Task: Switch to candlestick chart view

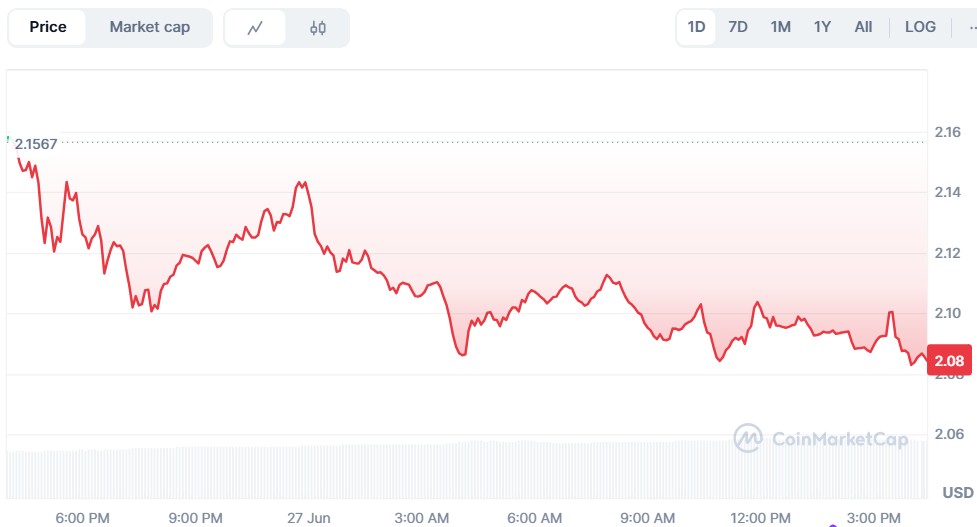Action: pos(318,28)
